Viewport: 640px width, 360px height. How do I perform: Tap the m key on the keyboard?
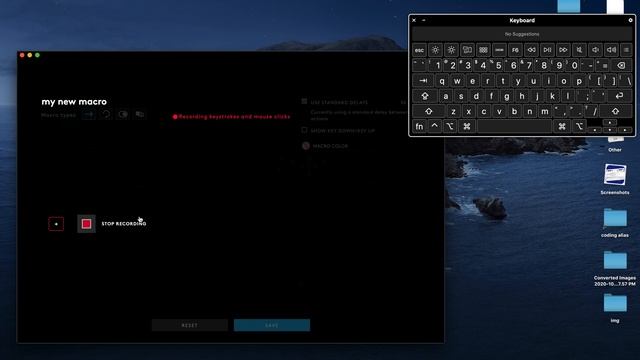[544, 111]
